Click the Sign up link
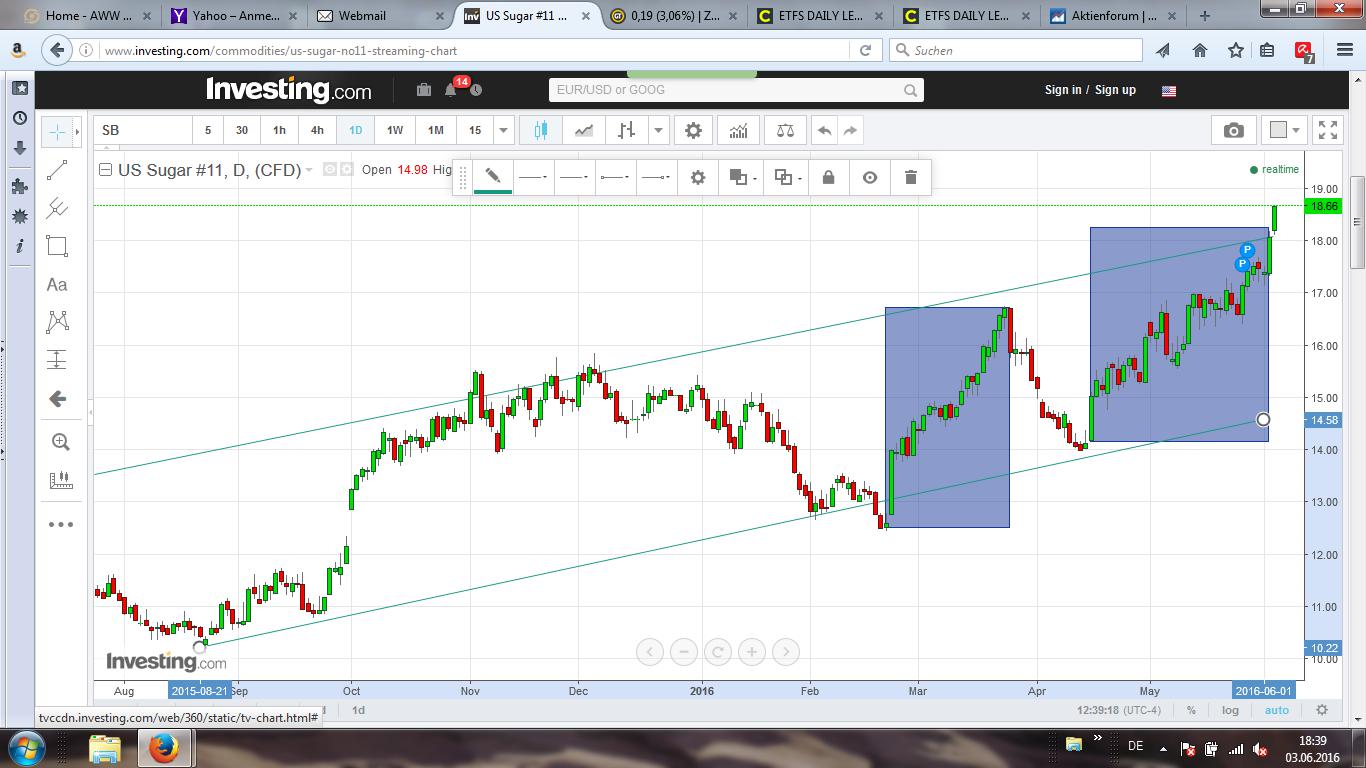Viewport: 1366px width, 768px height. pyautogui.click(x=1115, y=90)
